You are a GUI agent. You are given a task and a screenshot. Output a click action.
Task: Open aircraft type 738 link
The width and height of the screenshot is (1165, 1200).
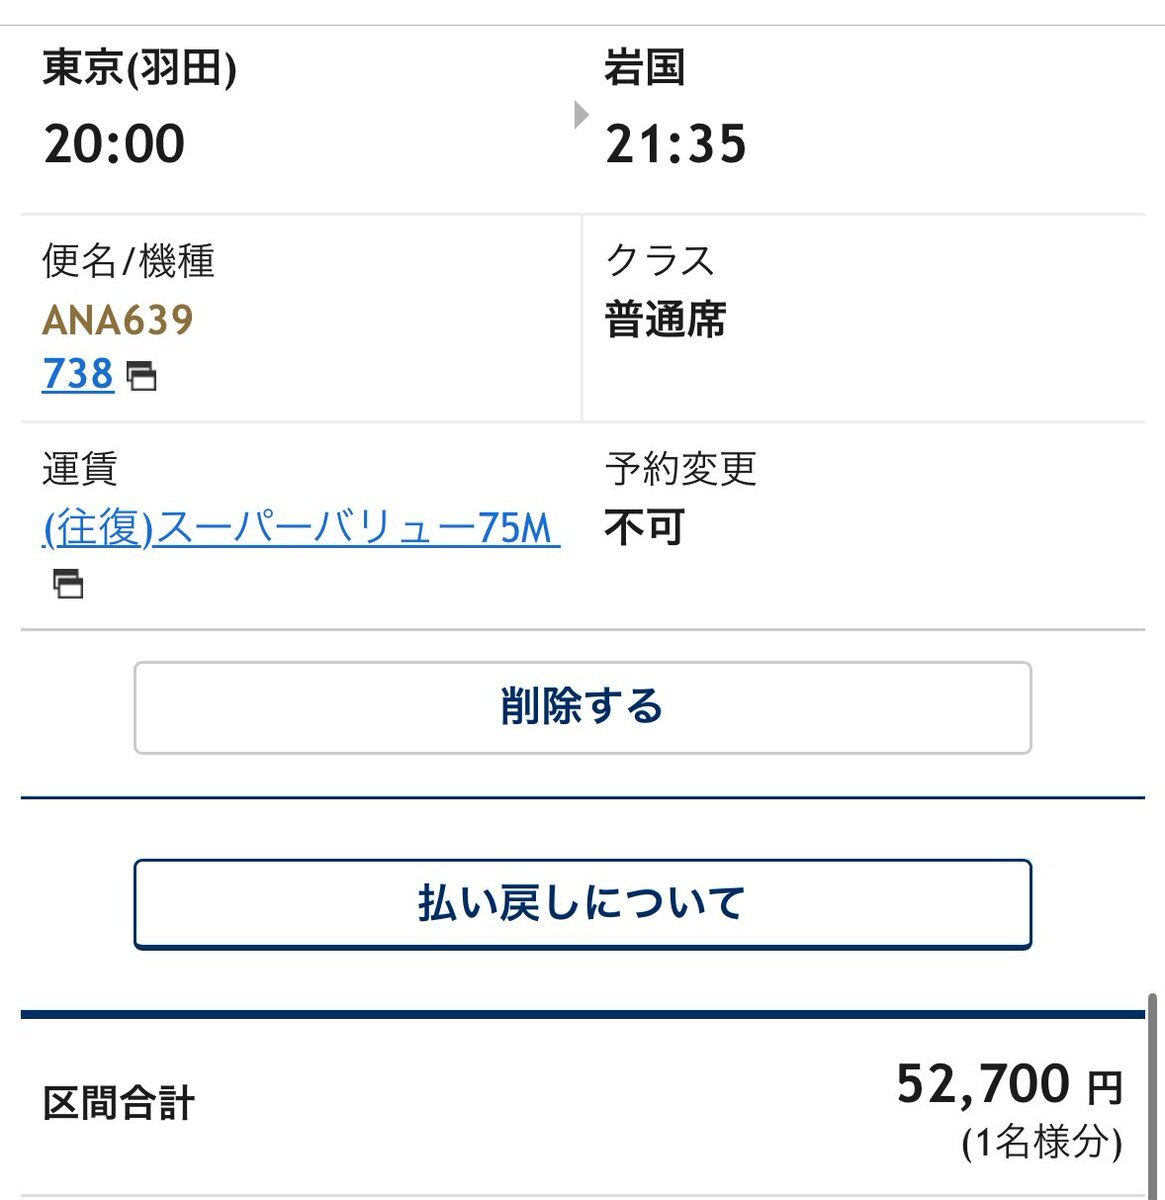pos(78,374)
